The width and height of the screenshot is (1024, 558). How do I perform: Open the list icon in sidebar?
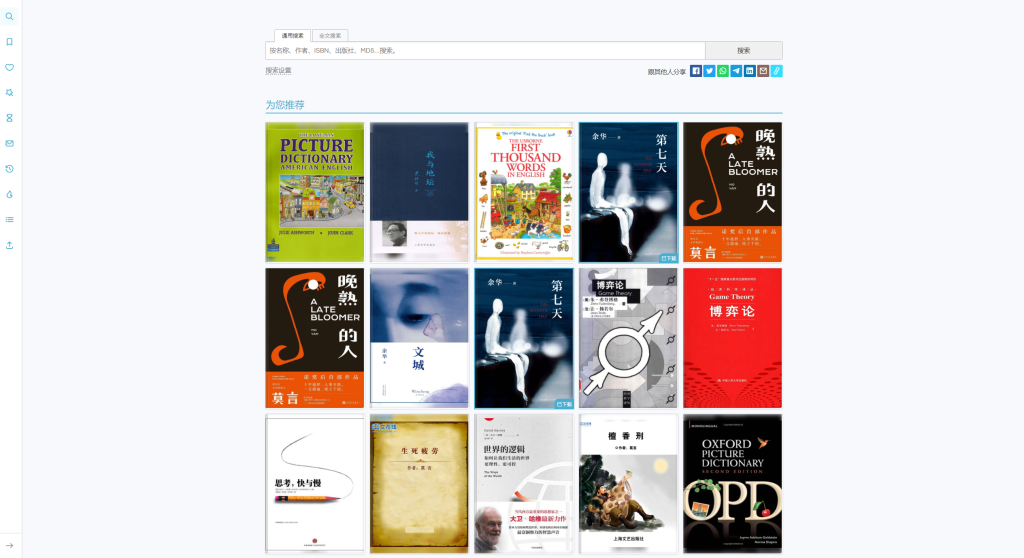(x=9, y=220)
